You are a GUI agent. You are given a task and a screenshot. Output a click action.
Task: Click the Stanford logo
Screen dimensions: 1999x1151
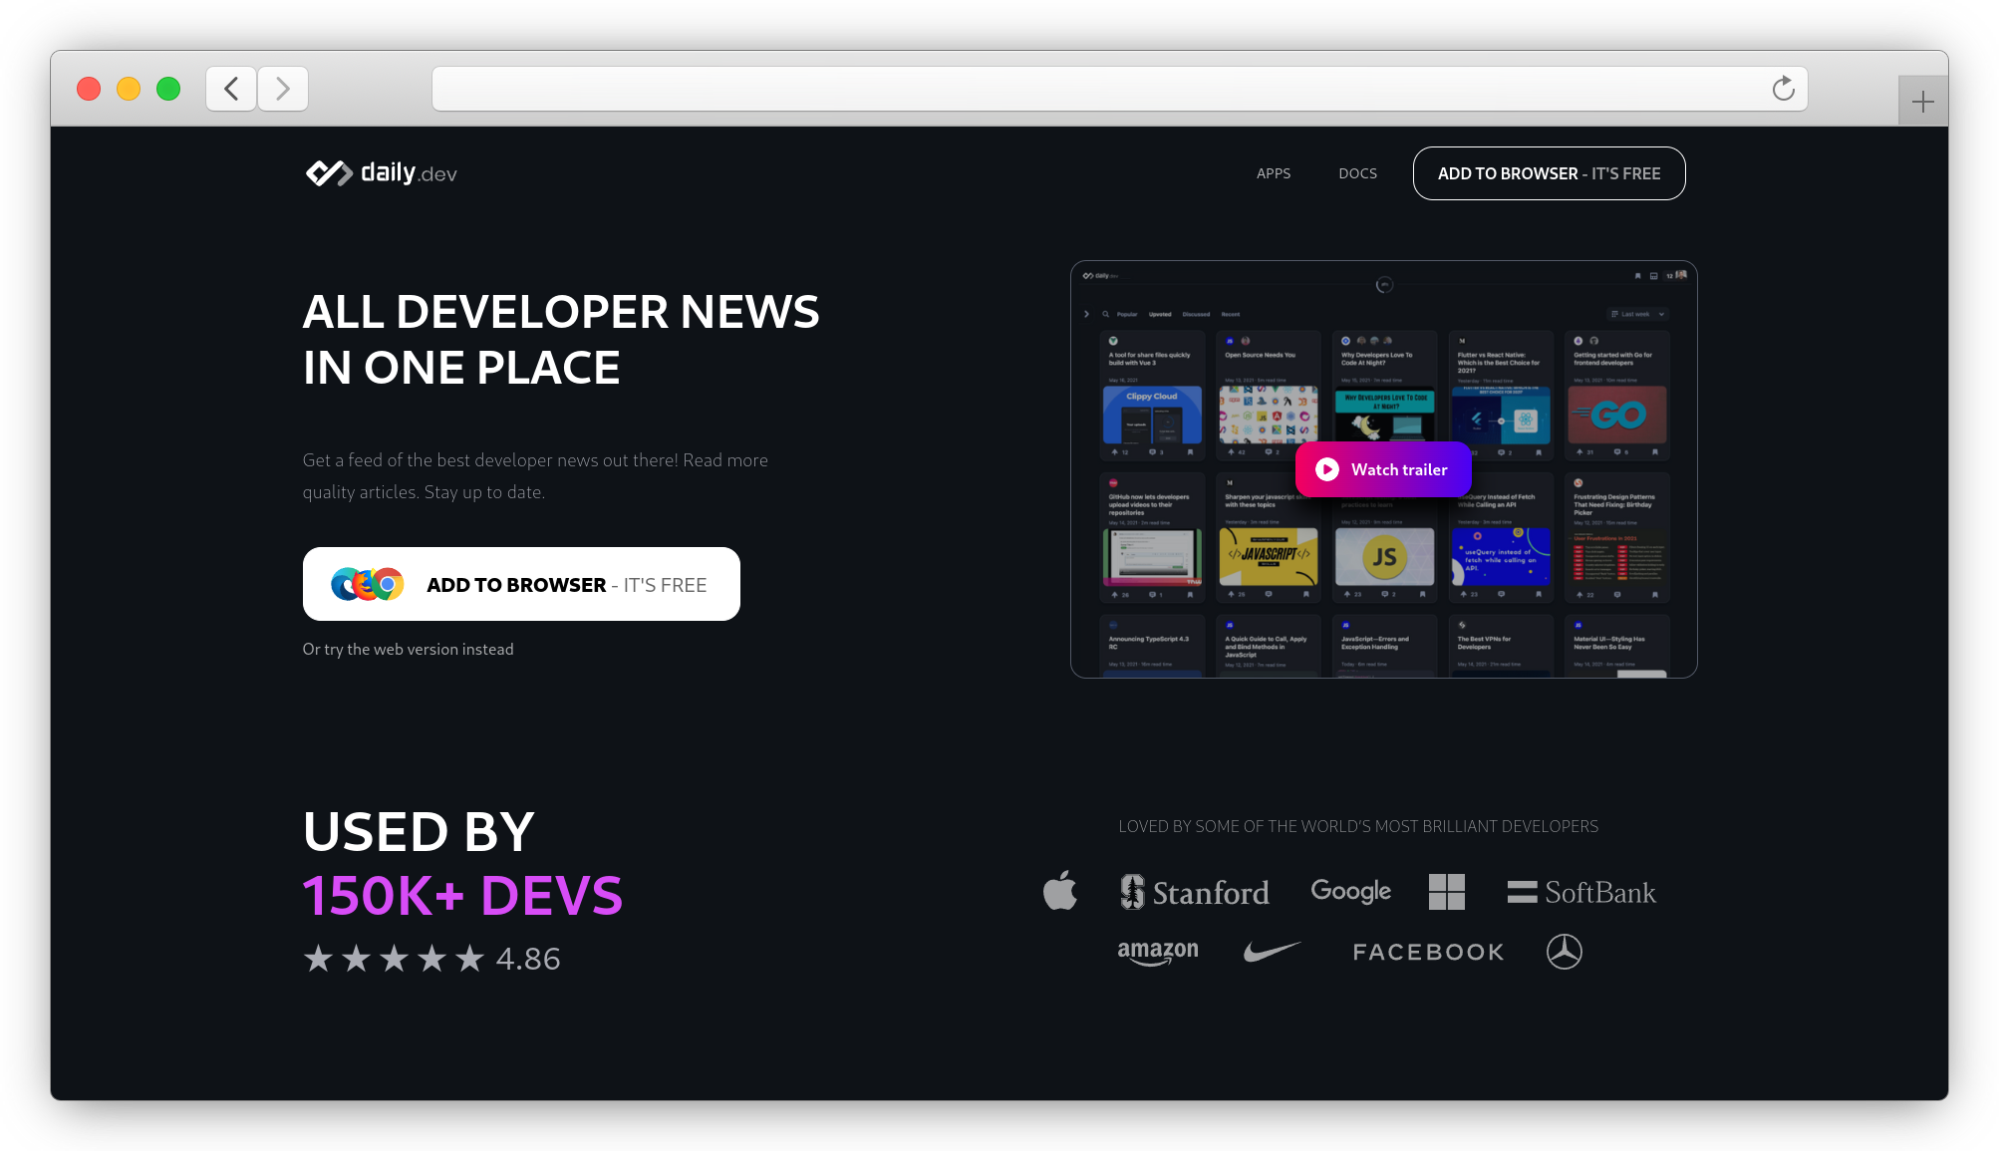1195,892
